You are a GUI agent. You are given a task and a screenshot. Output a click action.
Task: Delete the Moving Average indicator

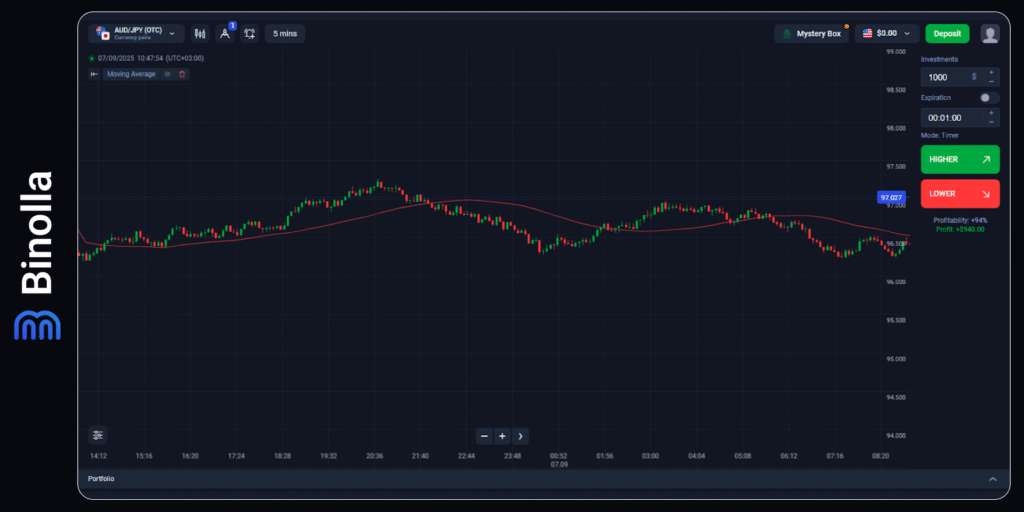click(x=182, y=74)
